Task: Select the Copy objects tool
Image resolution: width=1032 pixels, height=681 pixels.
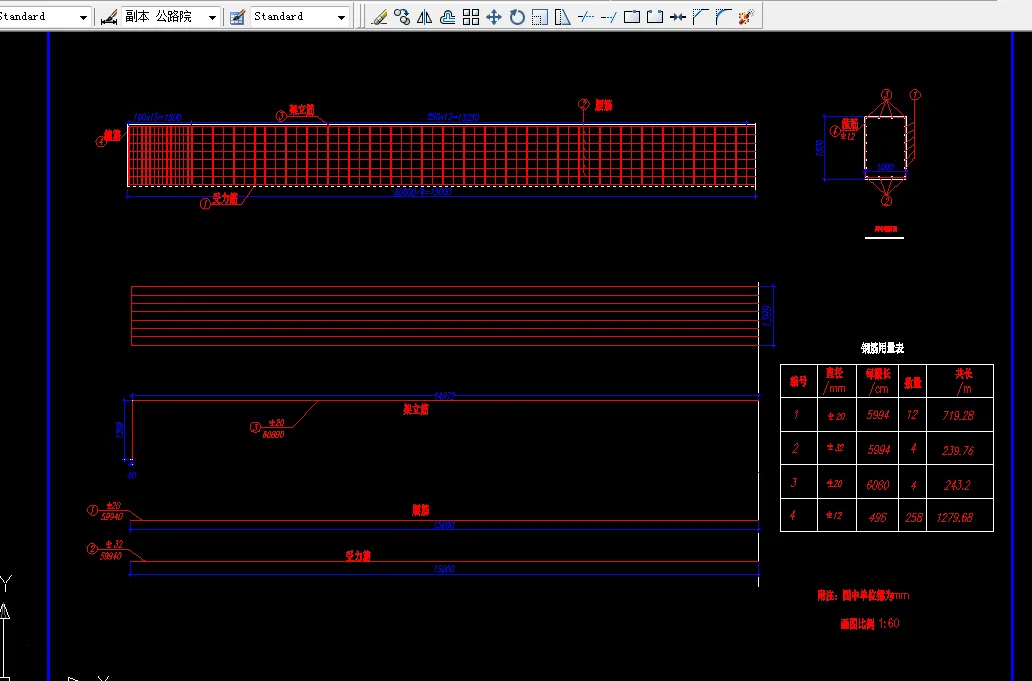Action: tap(401, 16)
